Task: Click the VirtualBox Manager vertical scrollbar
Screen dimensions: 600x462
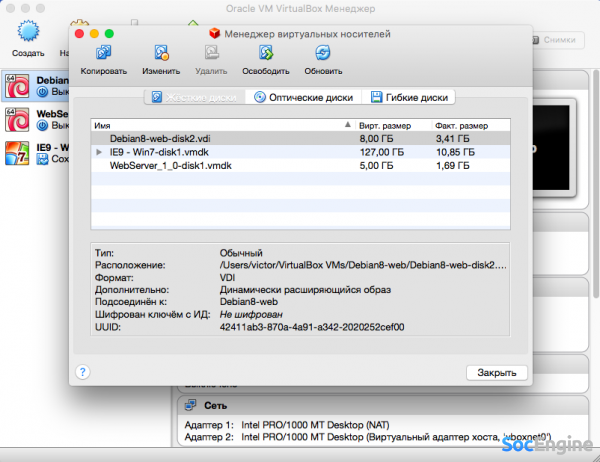Action: click(x=596, y=184)
